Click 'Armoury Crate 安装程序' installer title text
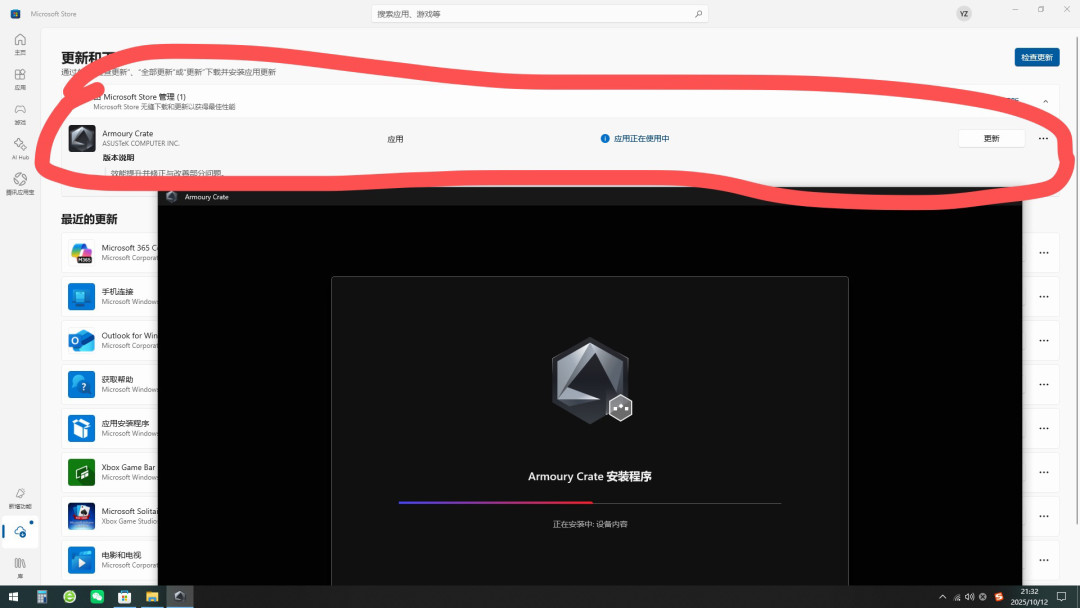Viewport: 1080px width, 608px height. pos(590,476)
